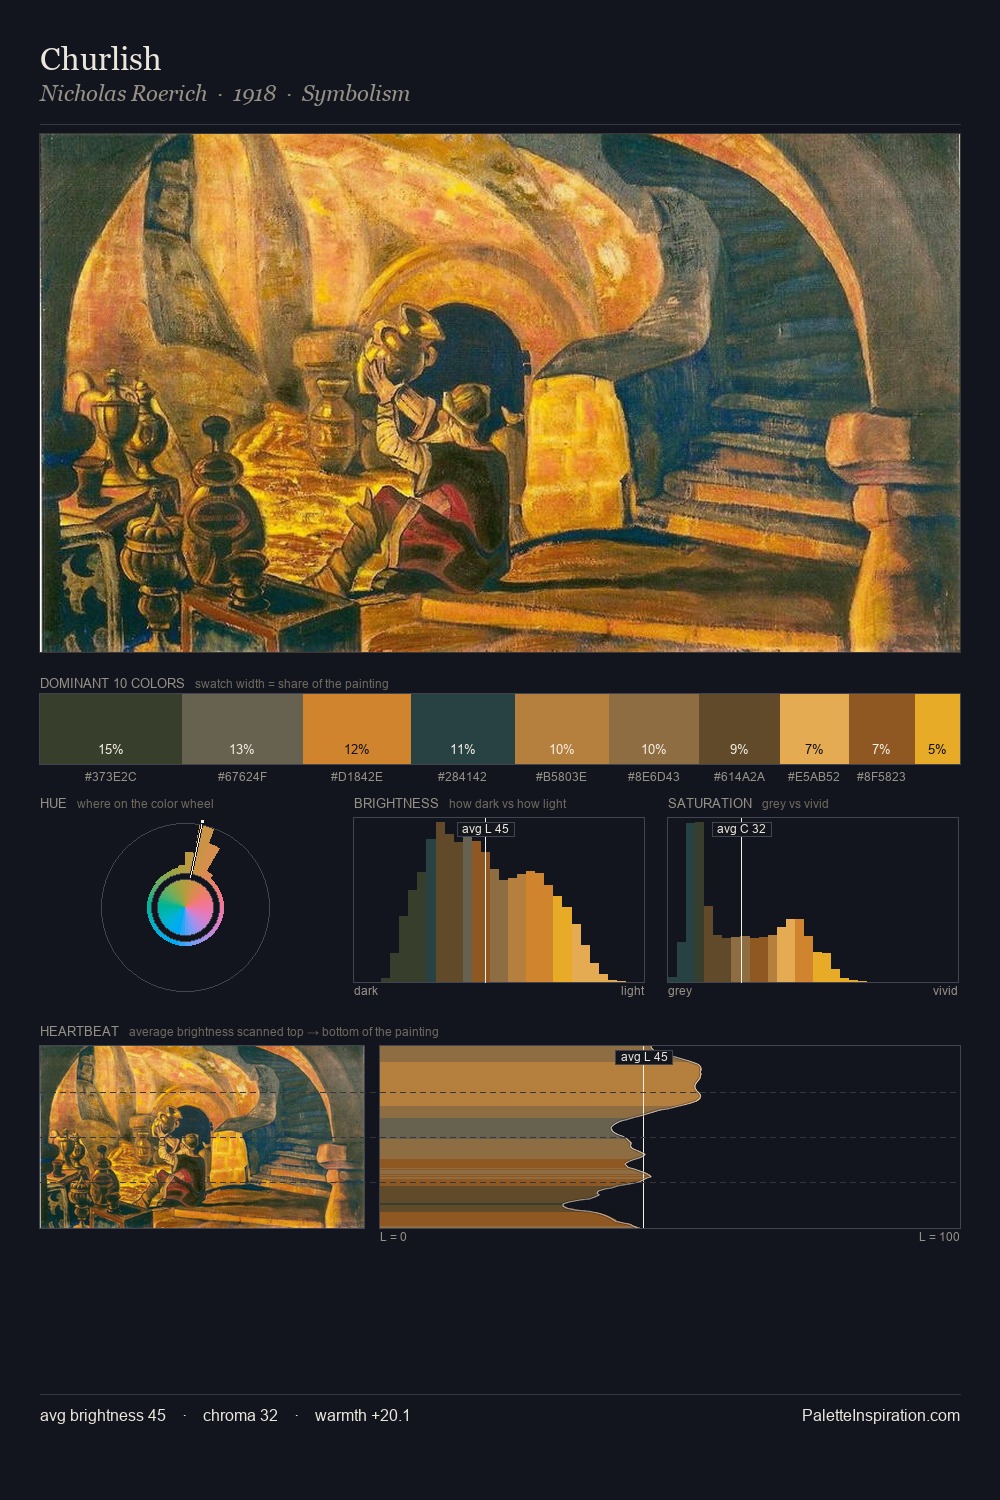Viewport: 1000px width, 1500px height.
Task: Click the DOMINANT 10 COLORS heading
Action: coord(112,684)
